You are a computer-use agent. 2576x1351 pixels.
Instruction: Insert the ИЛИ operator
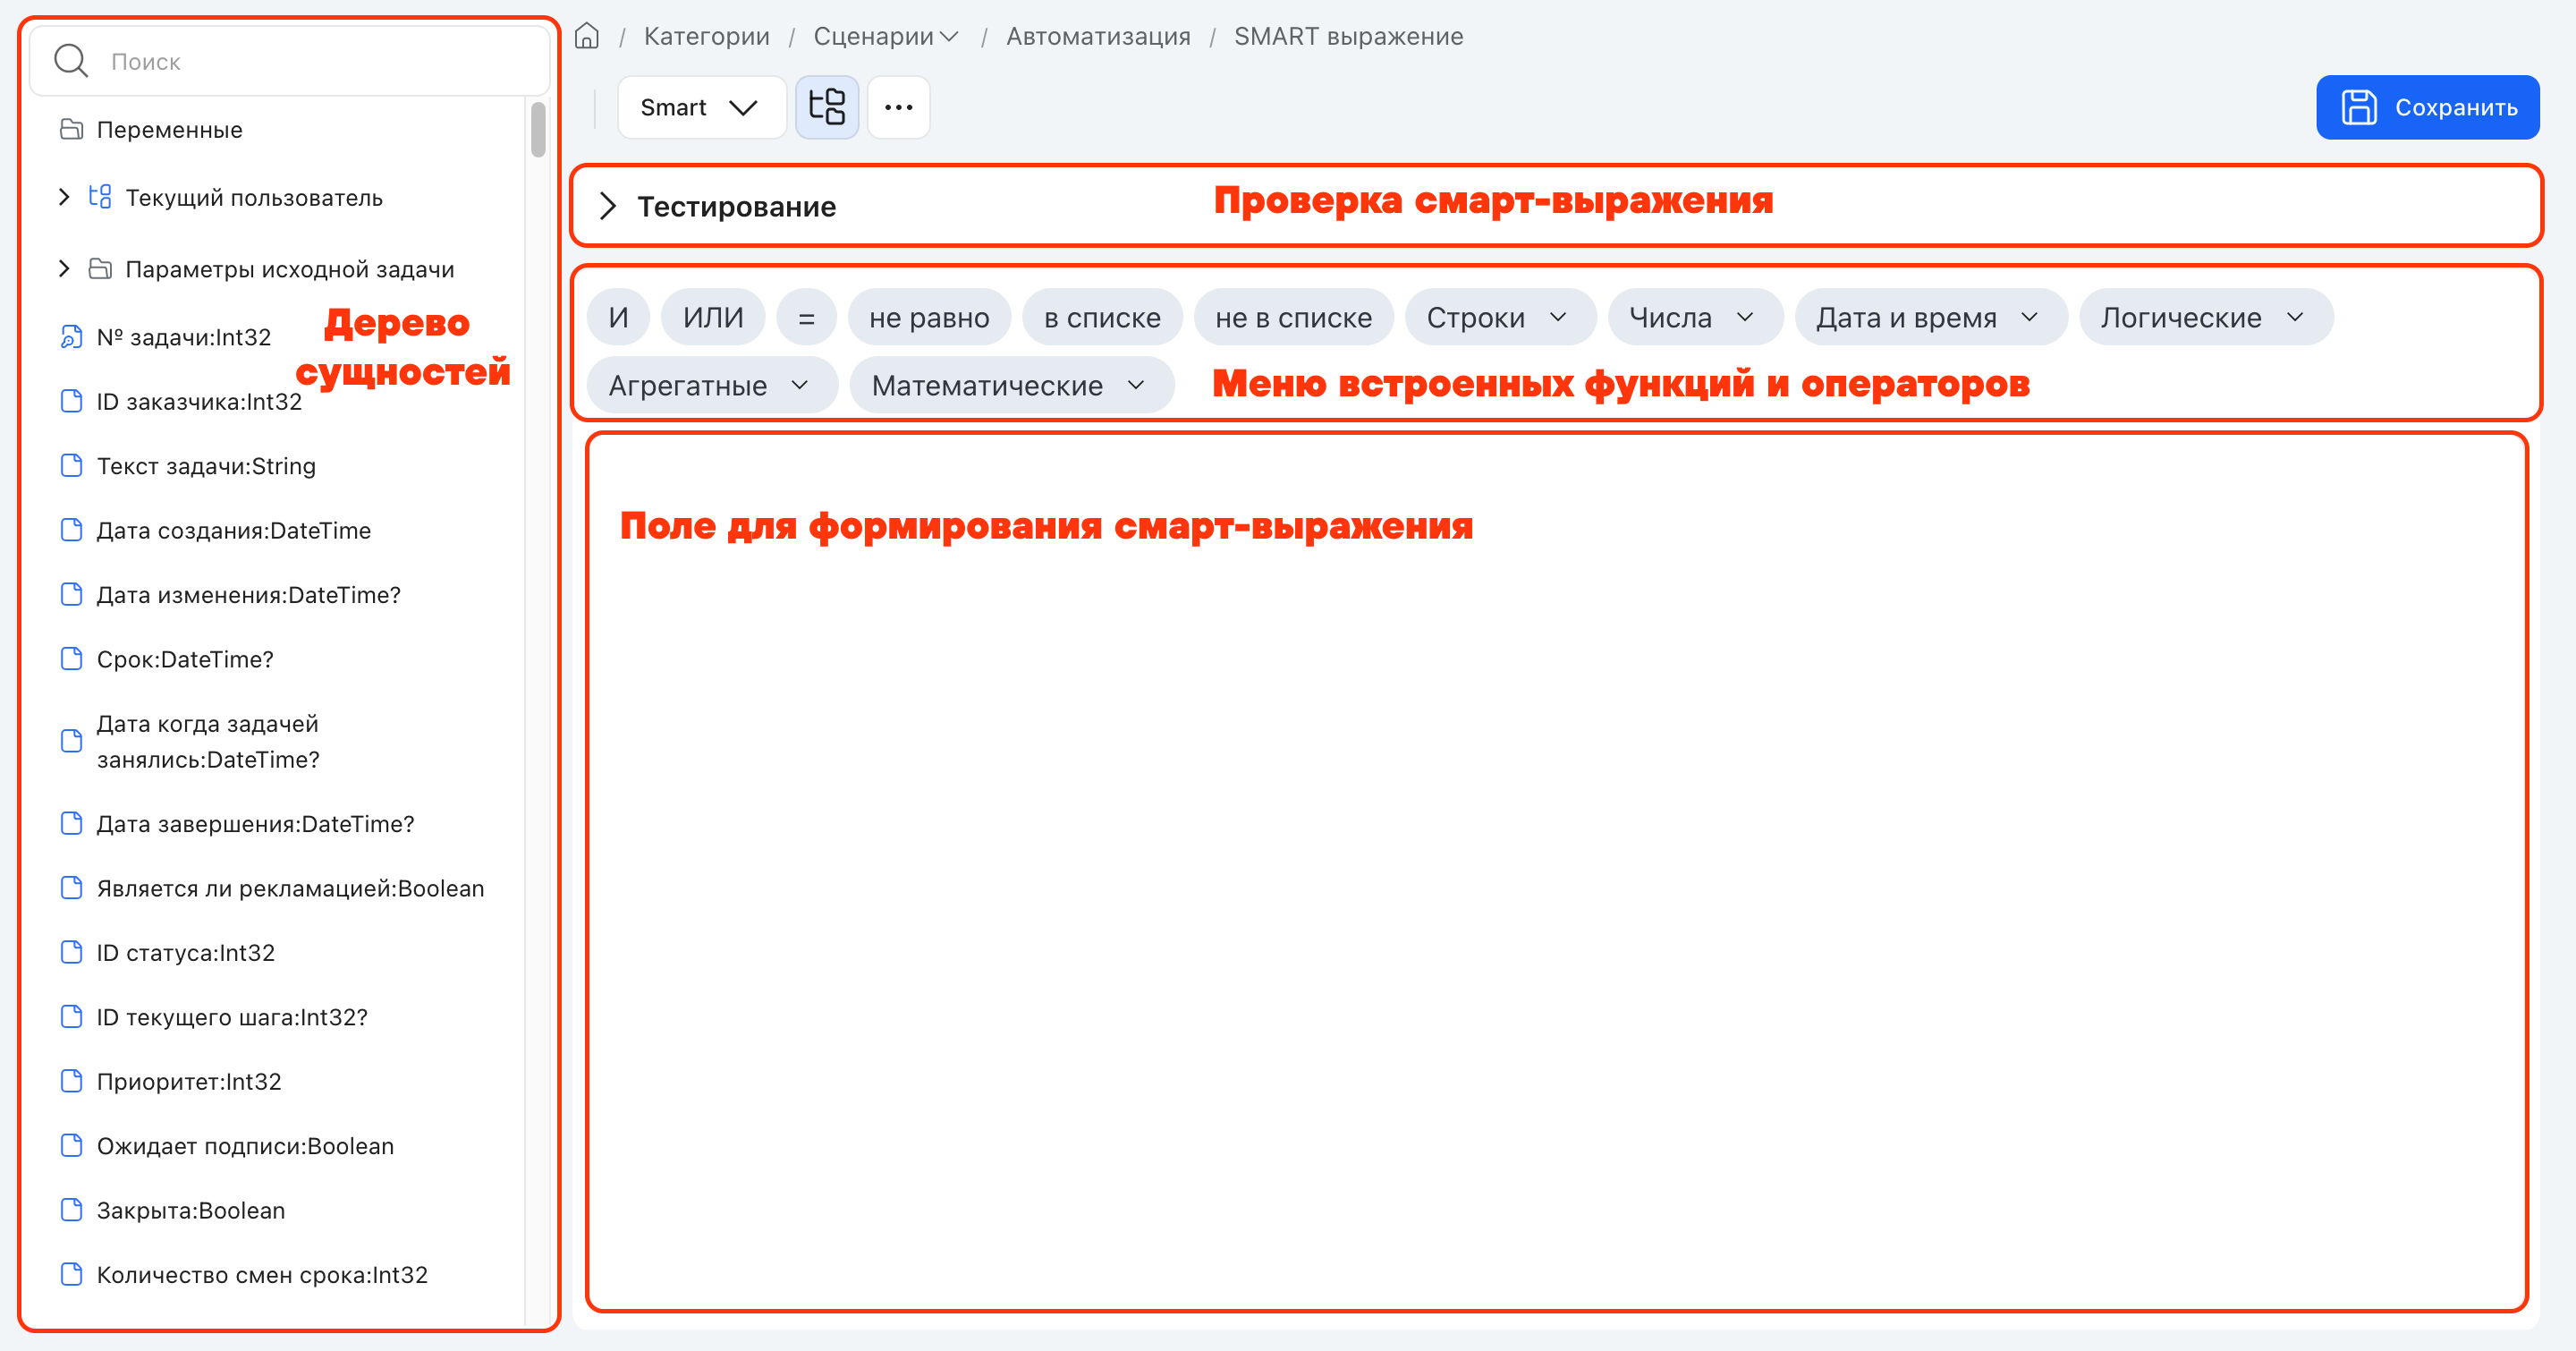713,318
